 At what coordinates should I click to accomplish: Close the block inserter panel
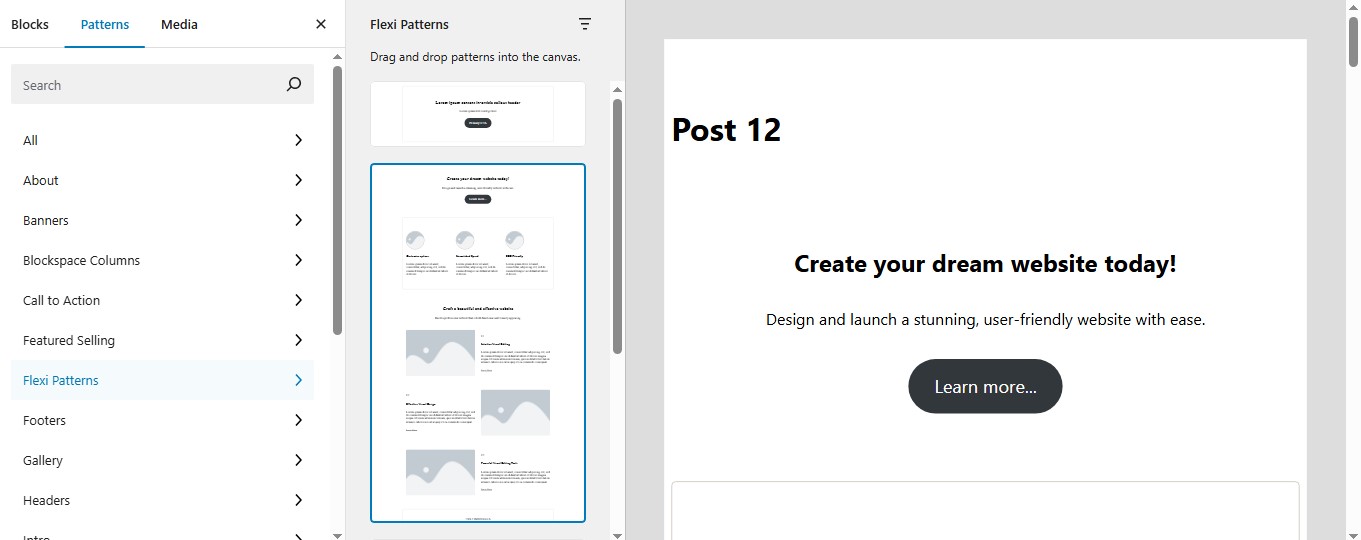click(321, 24)
